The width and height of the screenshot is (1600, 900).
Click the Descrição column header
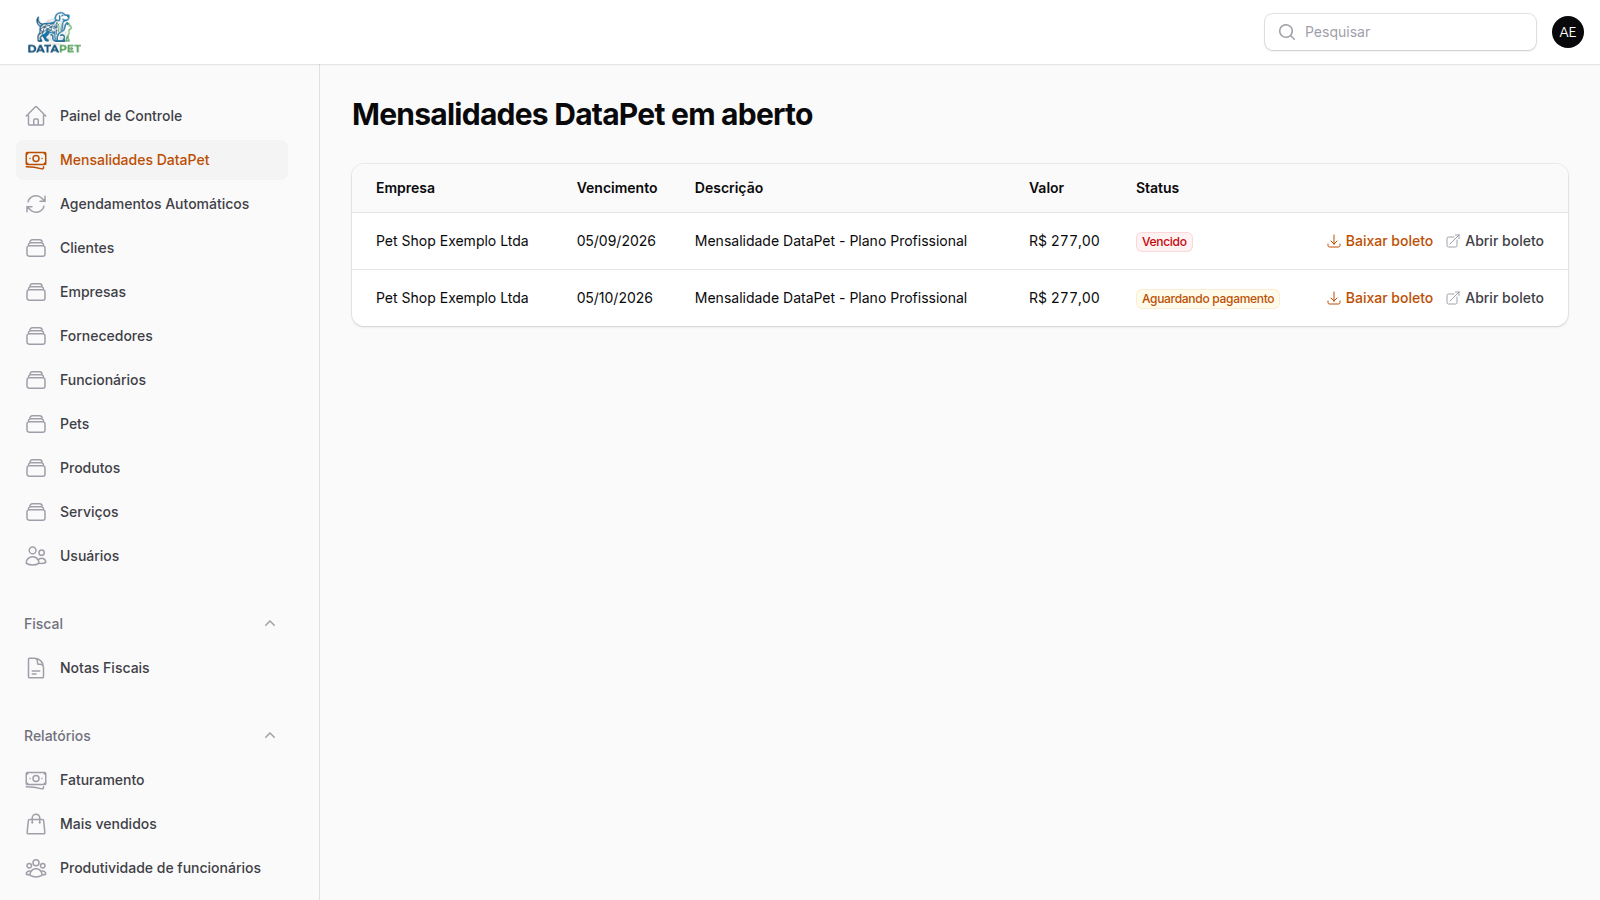(x=729, y=188)
